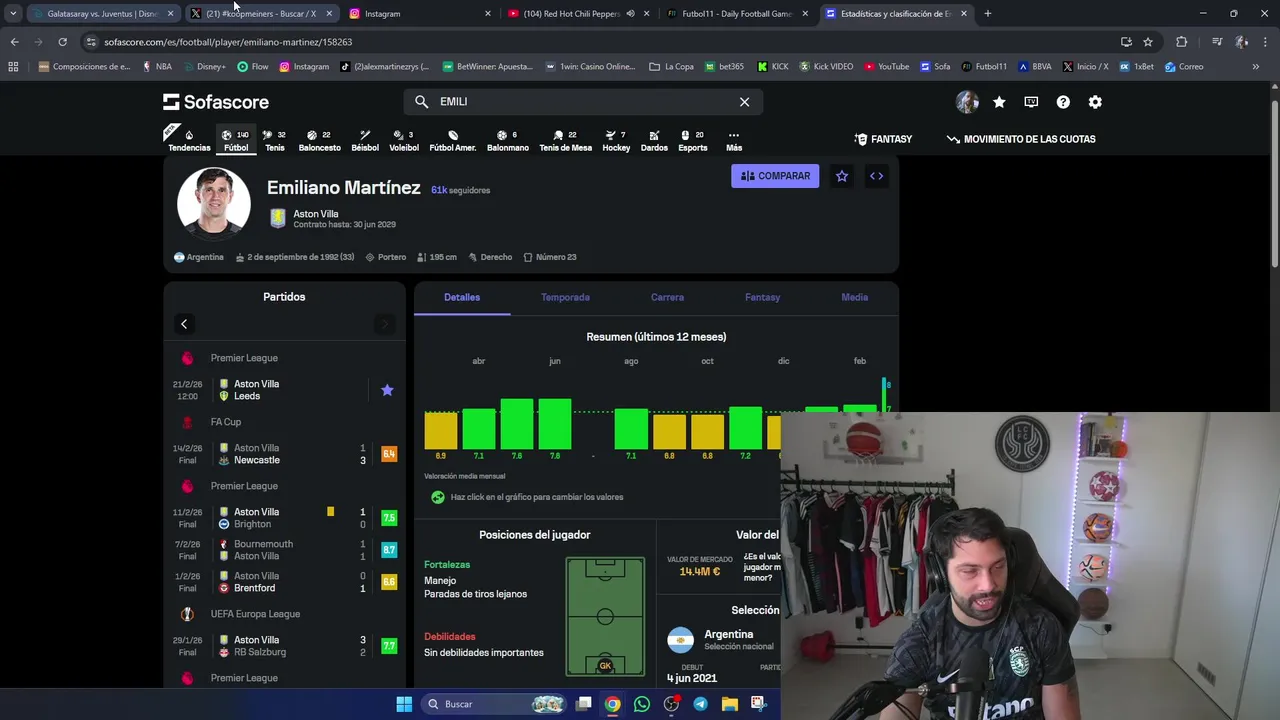Select Fútbol sport category
The width and height of the screenshot is (1280, 720).
click(236, 140)
